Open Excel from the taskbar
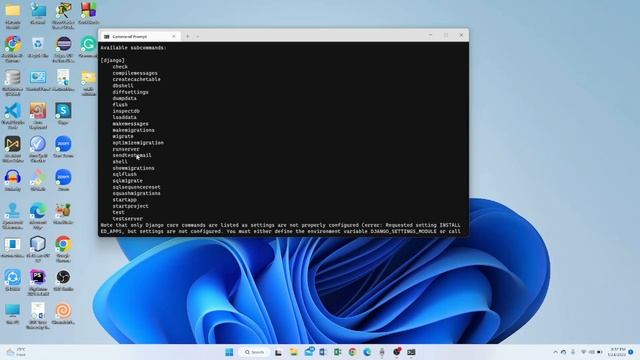The height and width of the screenshot is (360, 640). click(x=338, y=352)
